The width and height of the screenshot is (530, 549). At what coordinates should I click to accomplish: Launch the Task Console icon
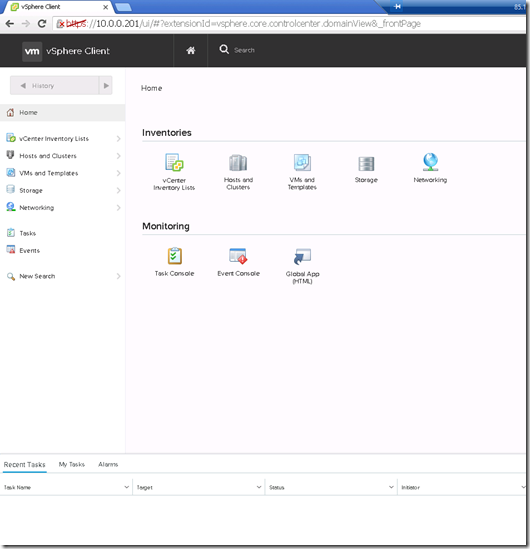point(174,256)
